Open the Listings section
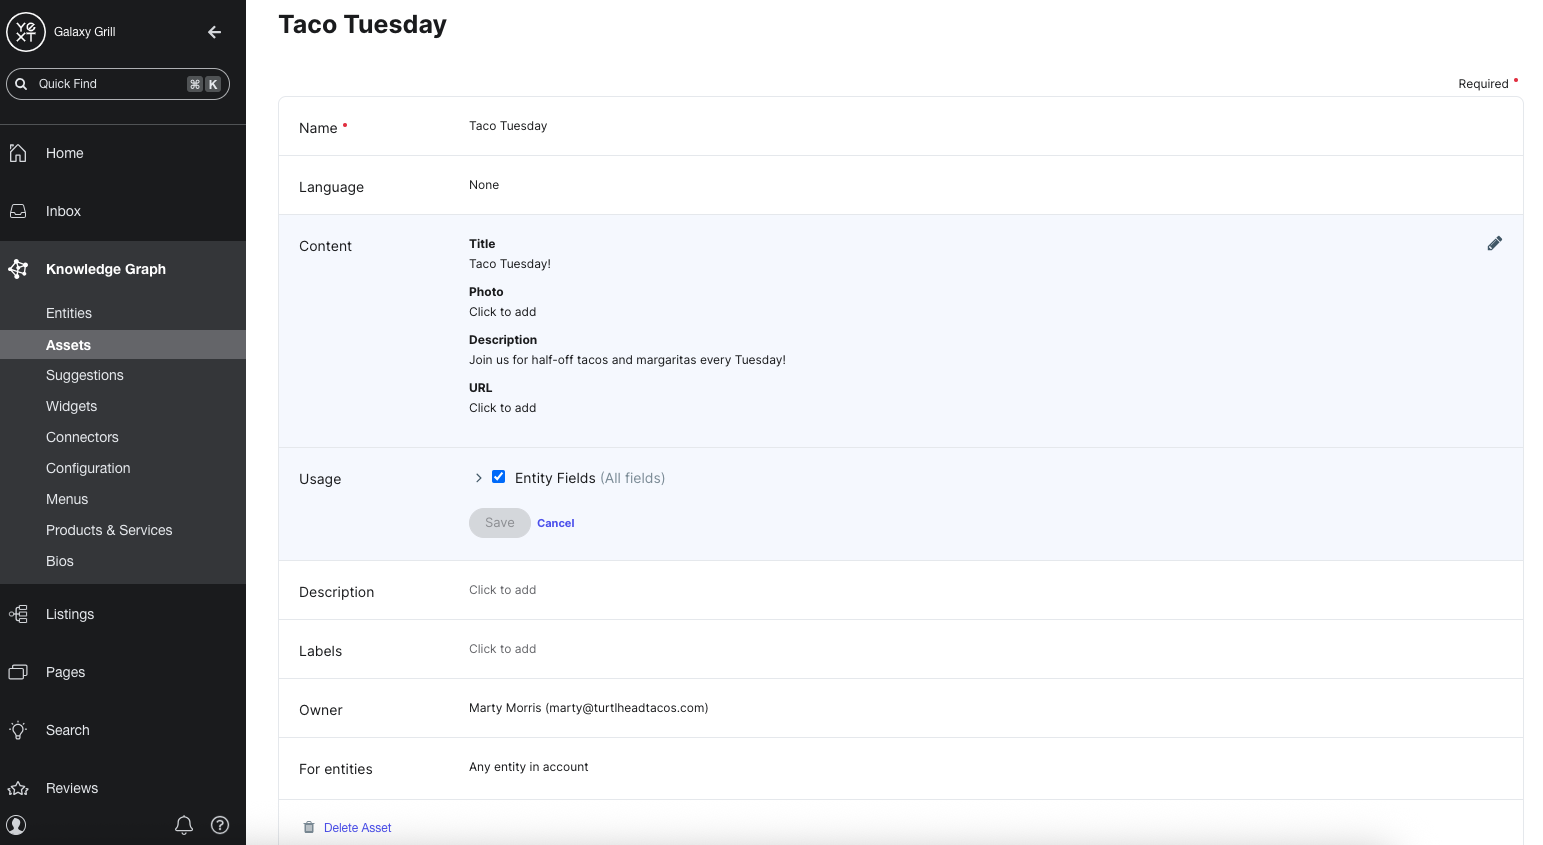The height and width of the screenshot is (845, 1543). (x=70, y=614)
